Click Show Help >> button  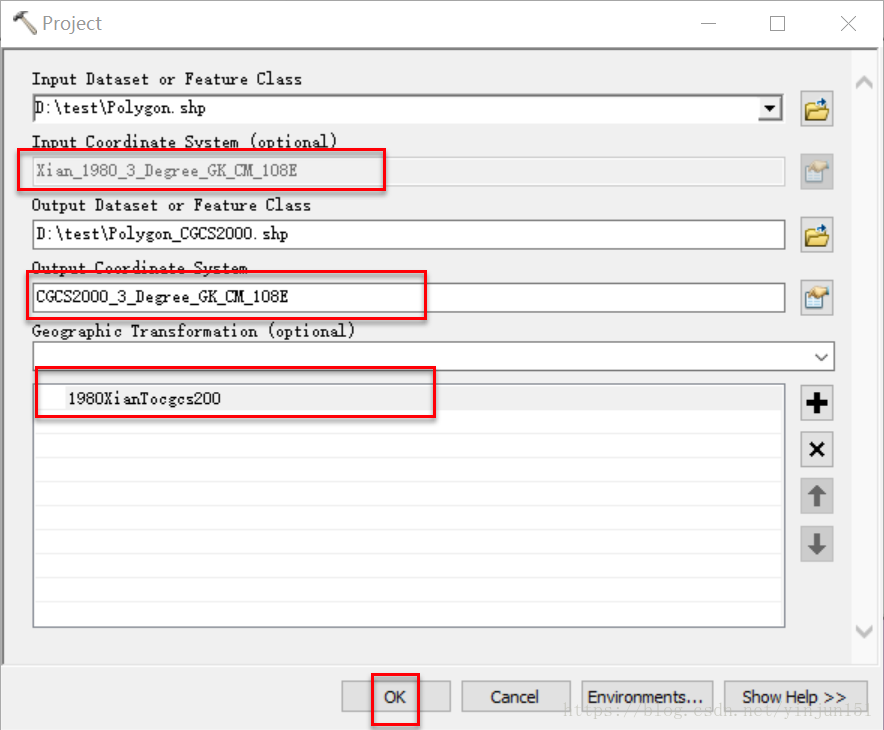point(795,697)
